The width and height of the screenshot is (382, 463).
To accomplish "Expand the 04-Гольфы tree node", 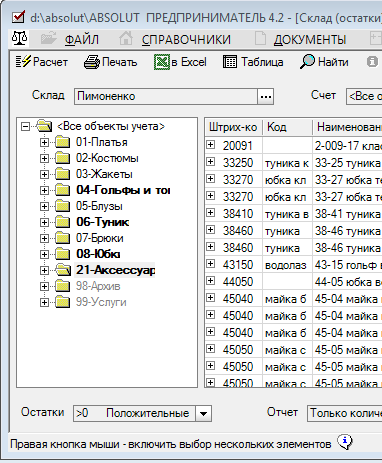I will click(x=44, y=190).
